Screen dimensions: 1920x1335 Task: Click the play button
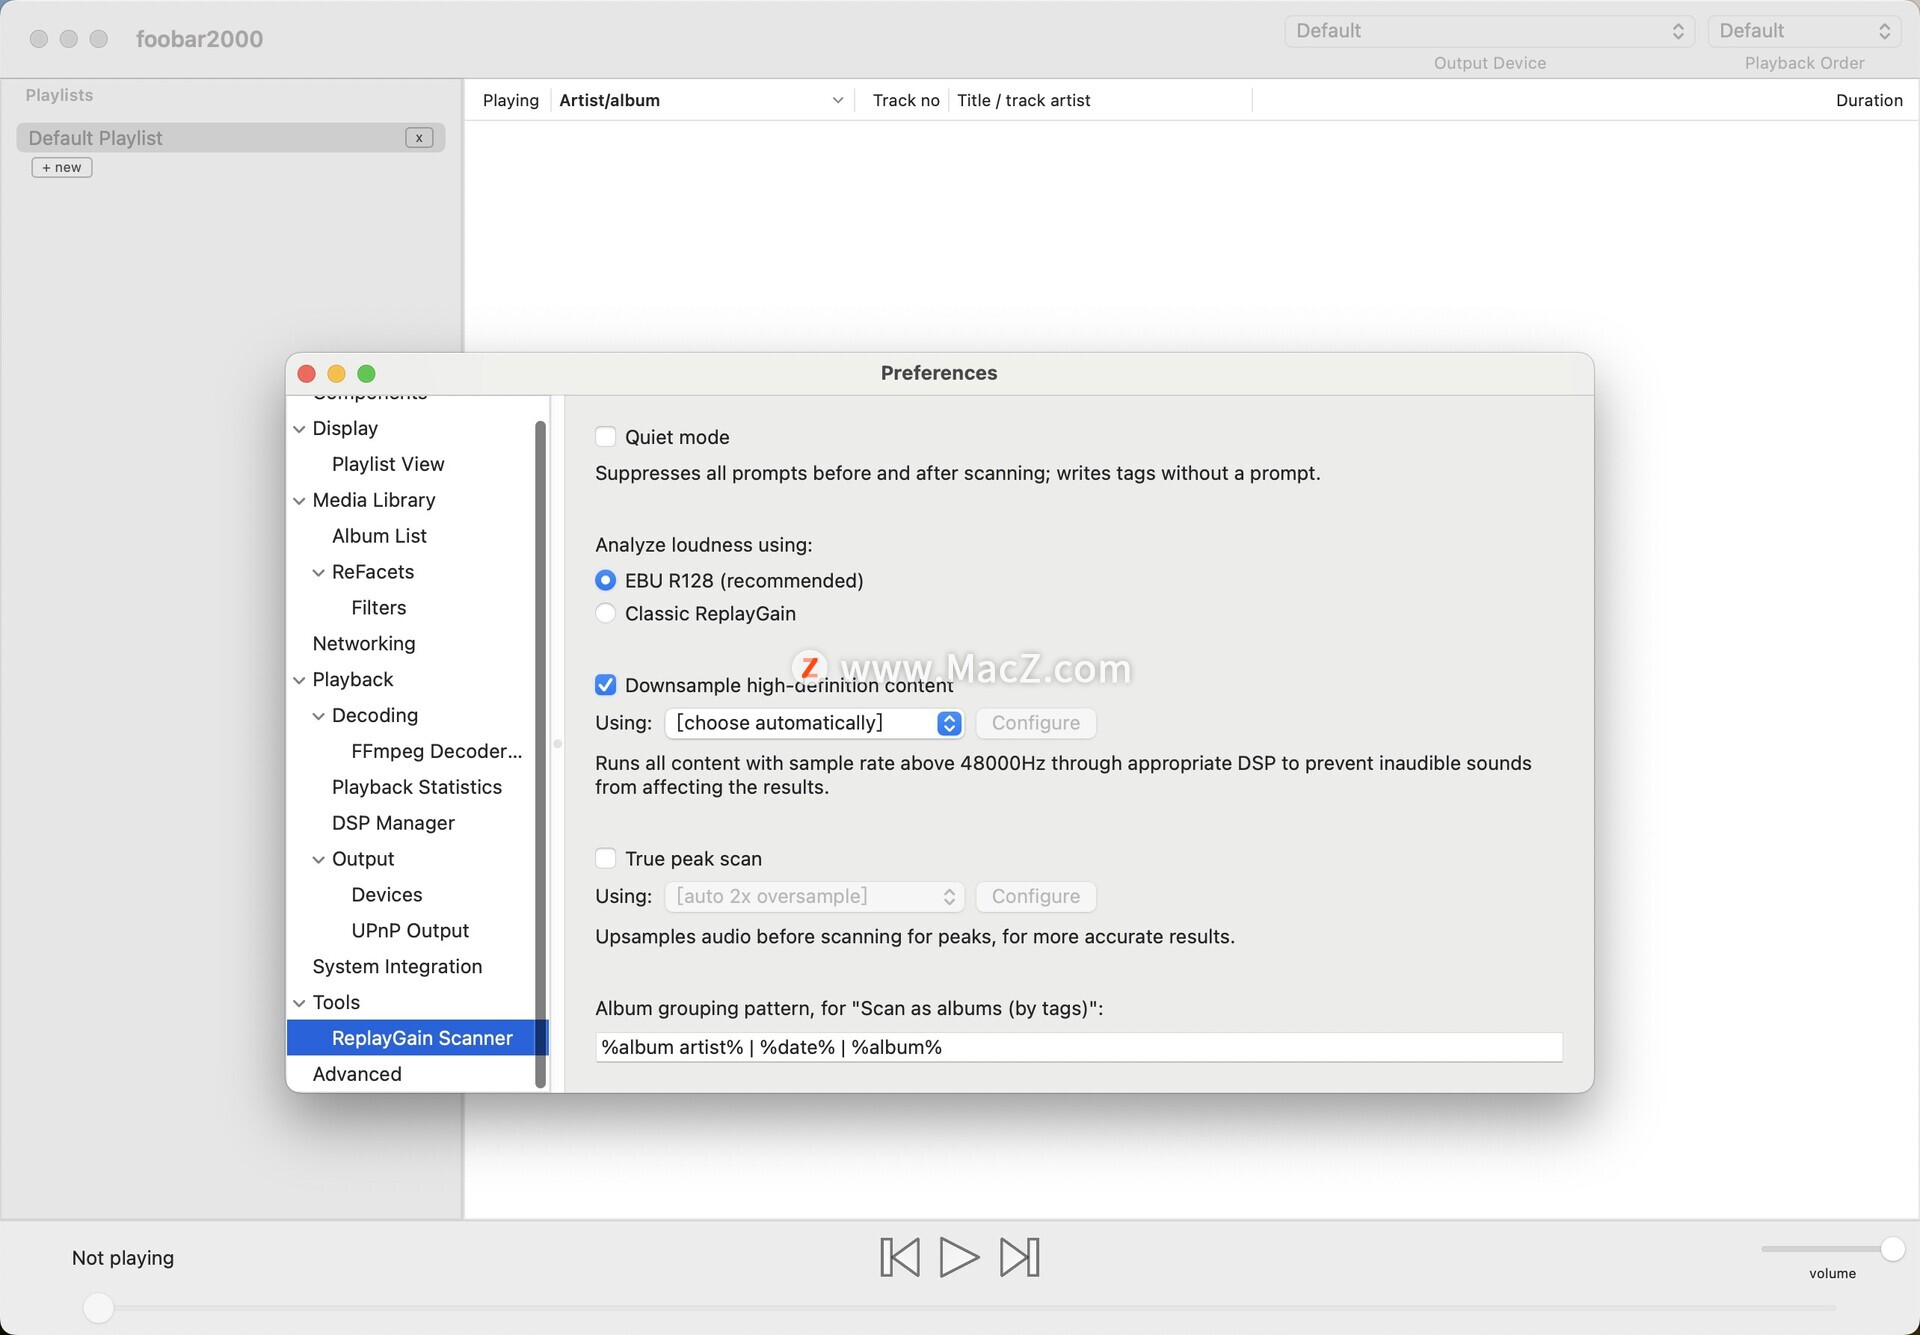[959, 1257]
